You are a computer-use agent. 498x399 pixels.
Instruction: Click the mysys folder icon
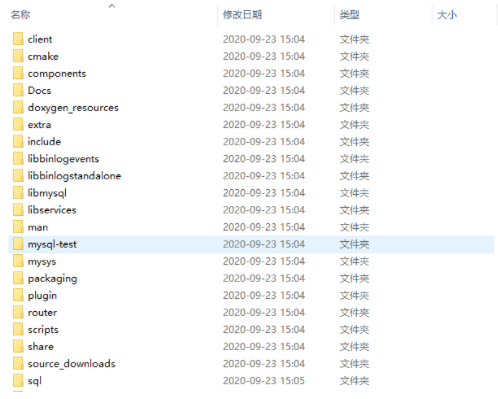coord(18,261)
